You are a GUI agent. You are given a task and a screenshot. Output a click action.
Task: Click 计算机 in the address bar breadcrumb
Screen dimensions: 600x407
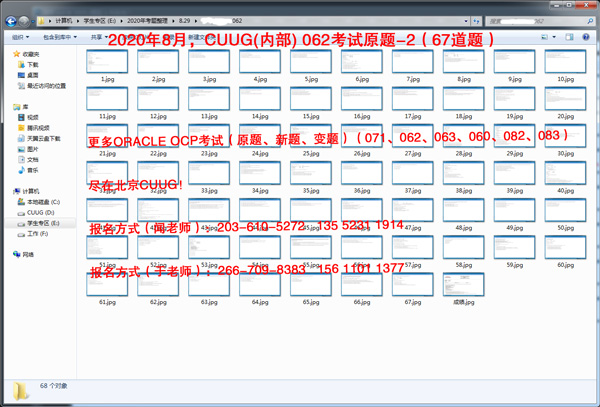[64, 21]
